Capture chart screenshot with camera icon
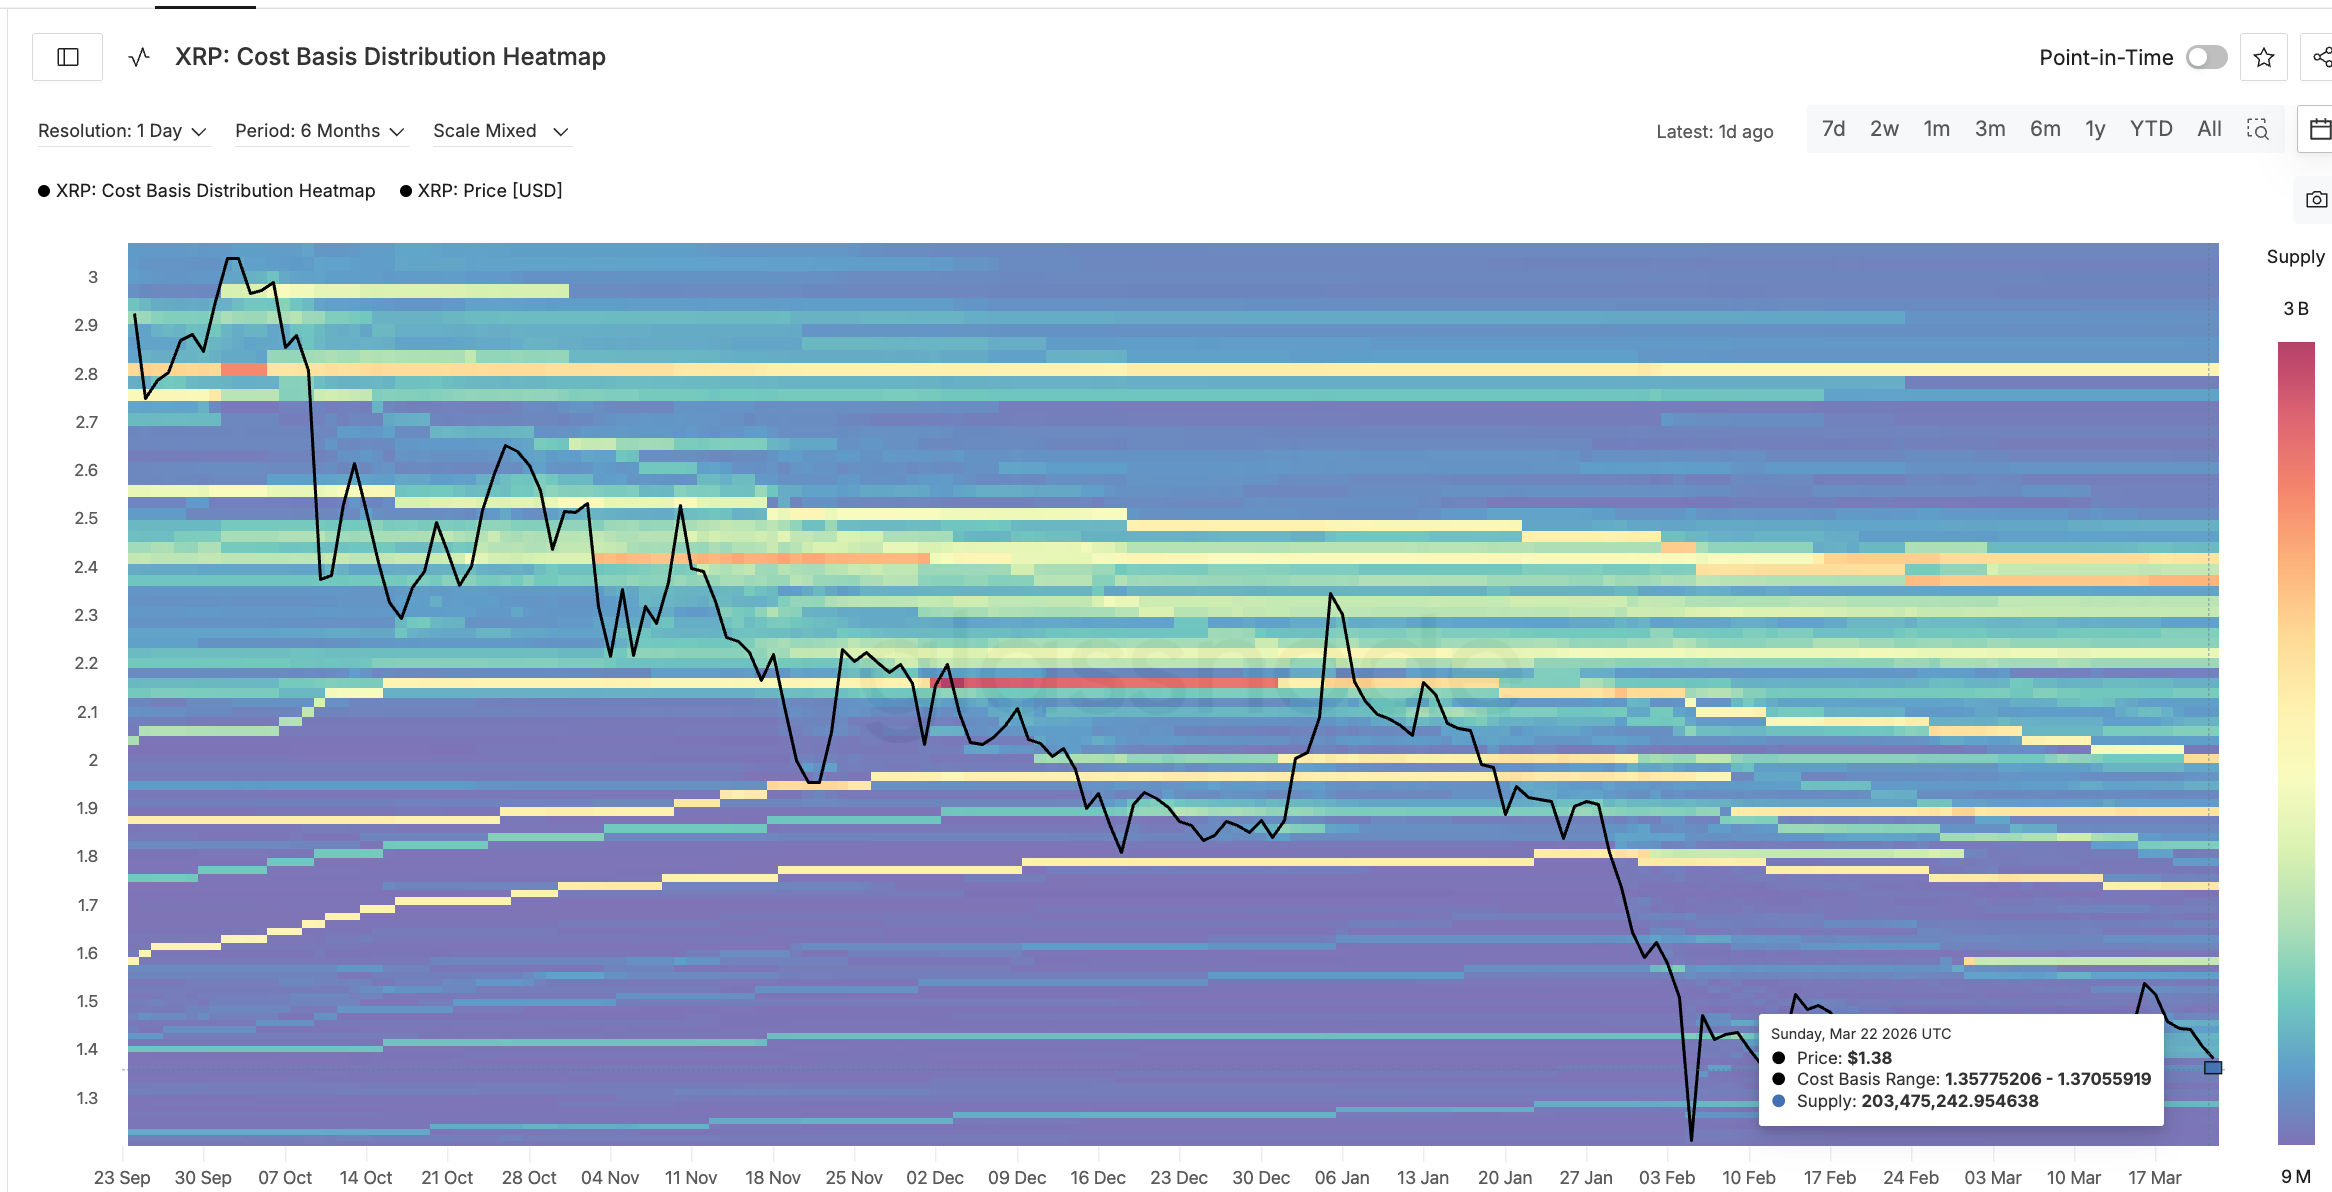The height and width of the screenshot is (1192, 2332). (x=2317, y=199)
